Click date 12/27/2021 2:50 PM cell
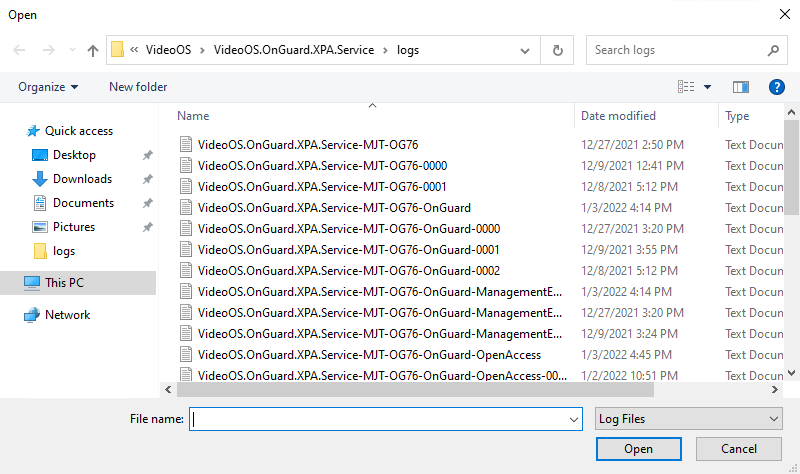 (x=632, y=145)
